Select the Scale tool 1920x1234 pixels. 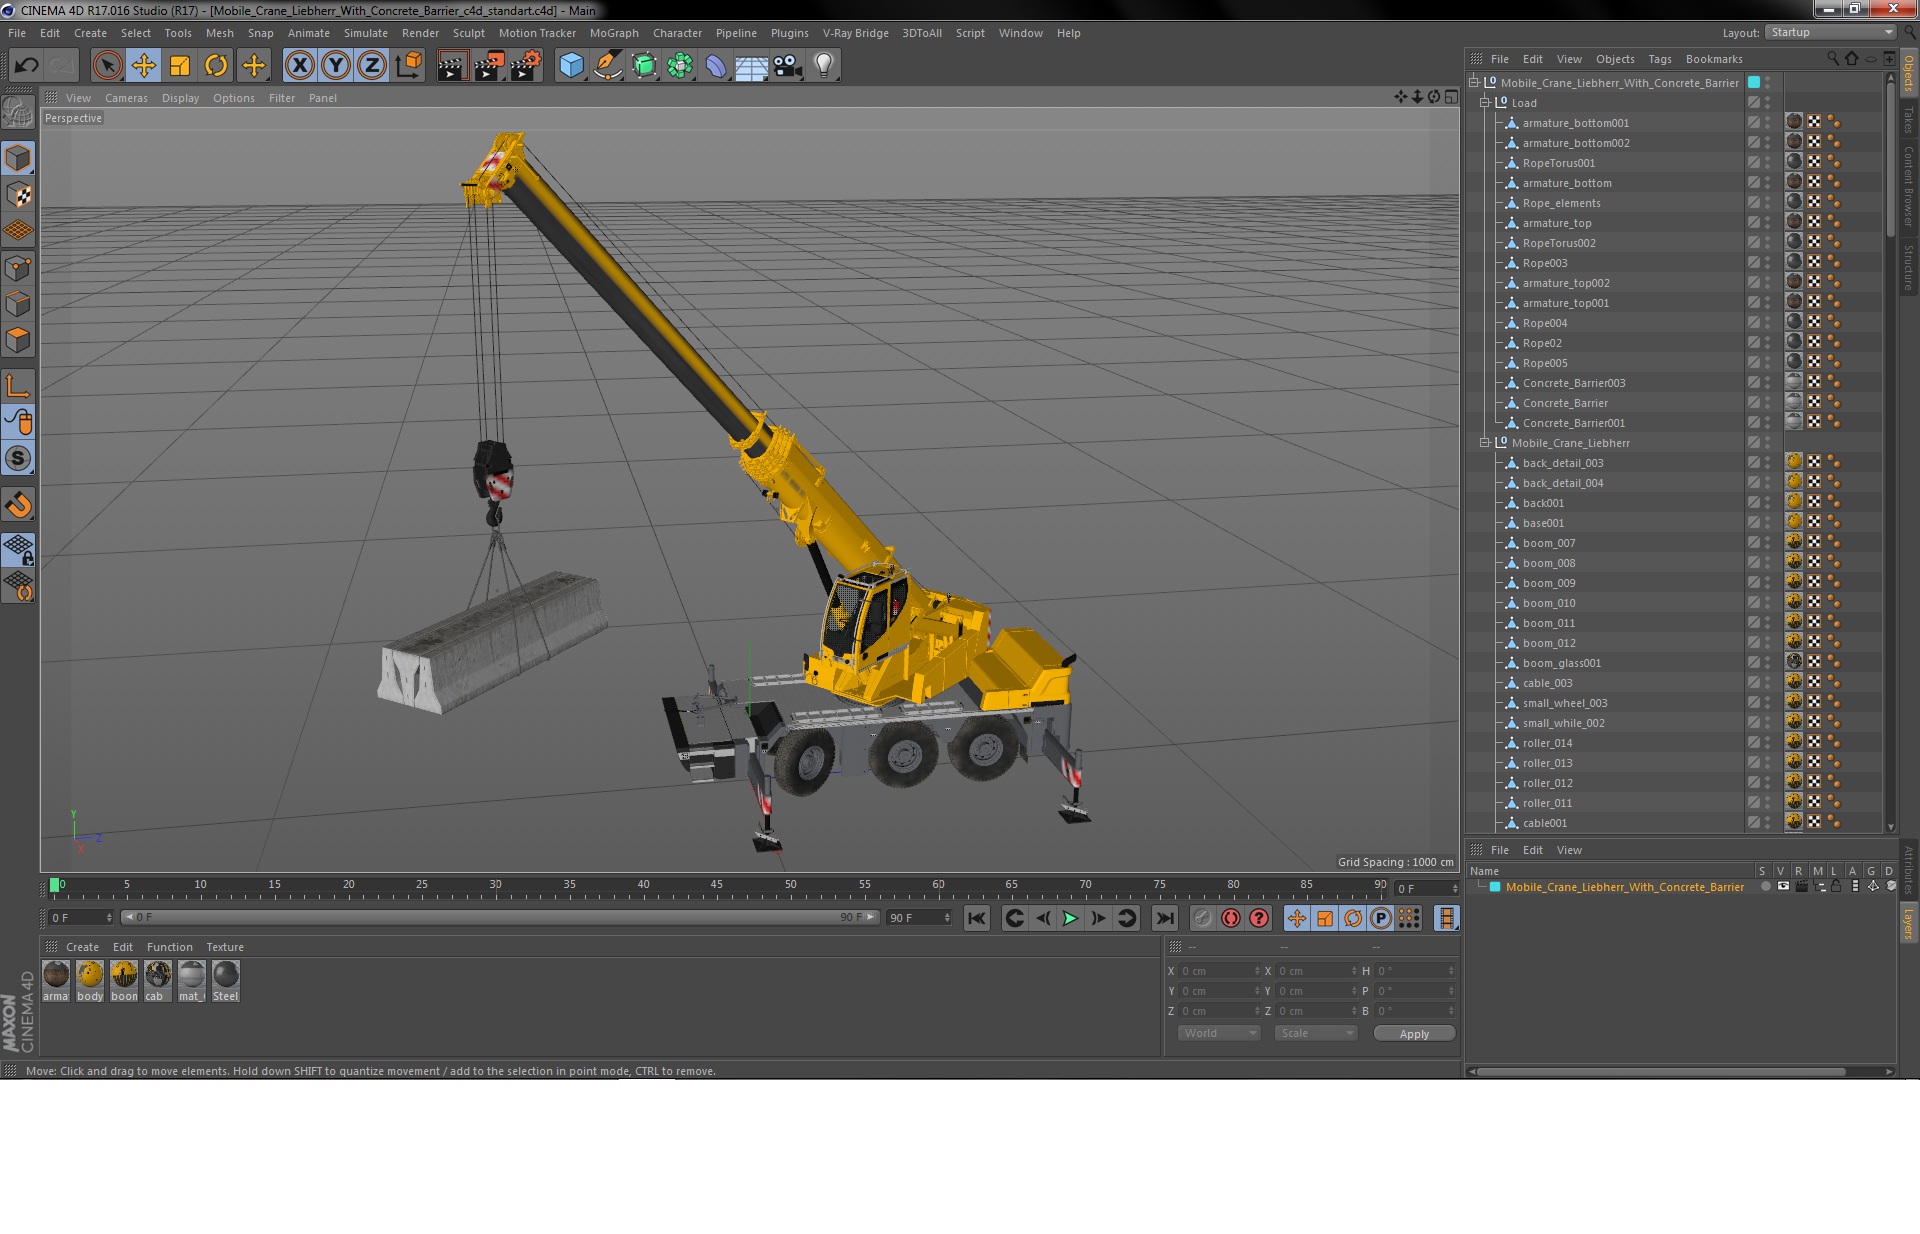pos(180,66)
